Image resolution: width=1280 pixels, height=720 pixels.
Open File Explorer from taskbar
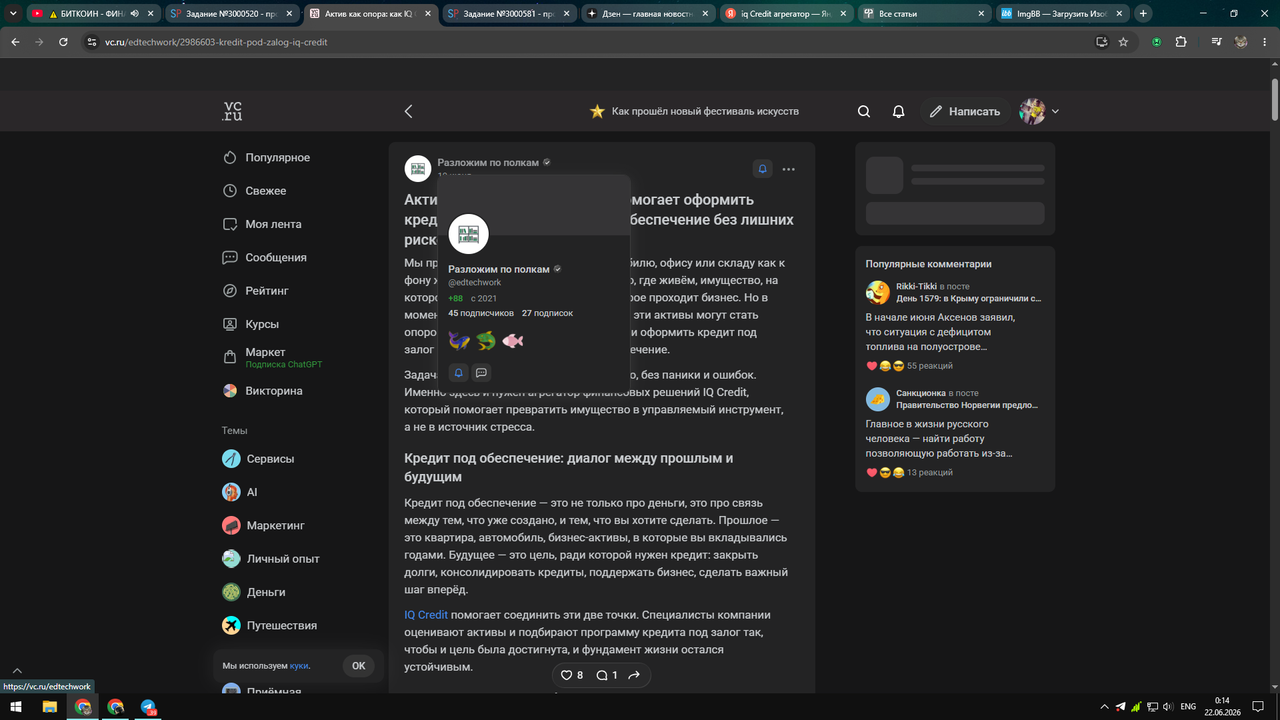click(x=50, y=707)
